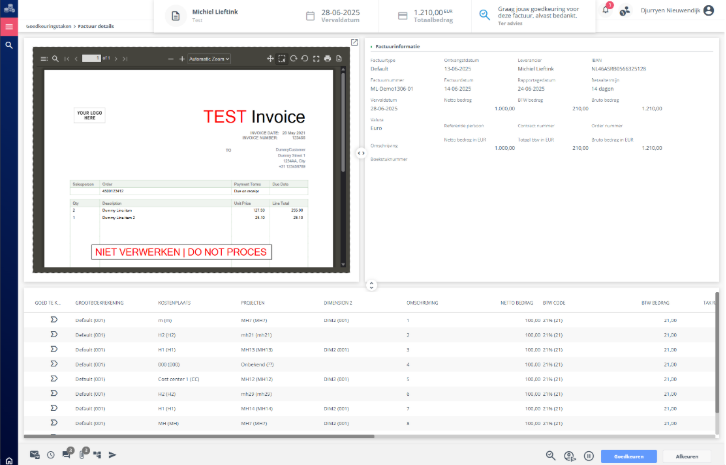Click the approve icon on the H2 mh21 row
The image size is (726, 465).
[x=54, y=334]
